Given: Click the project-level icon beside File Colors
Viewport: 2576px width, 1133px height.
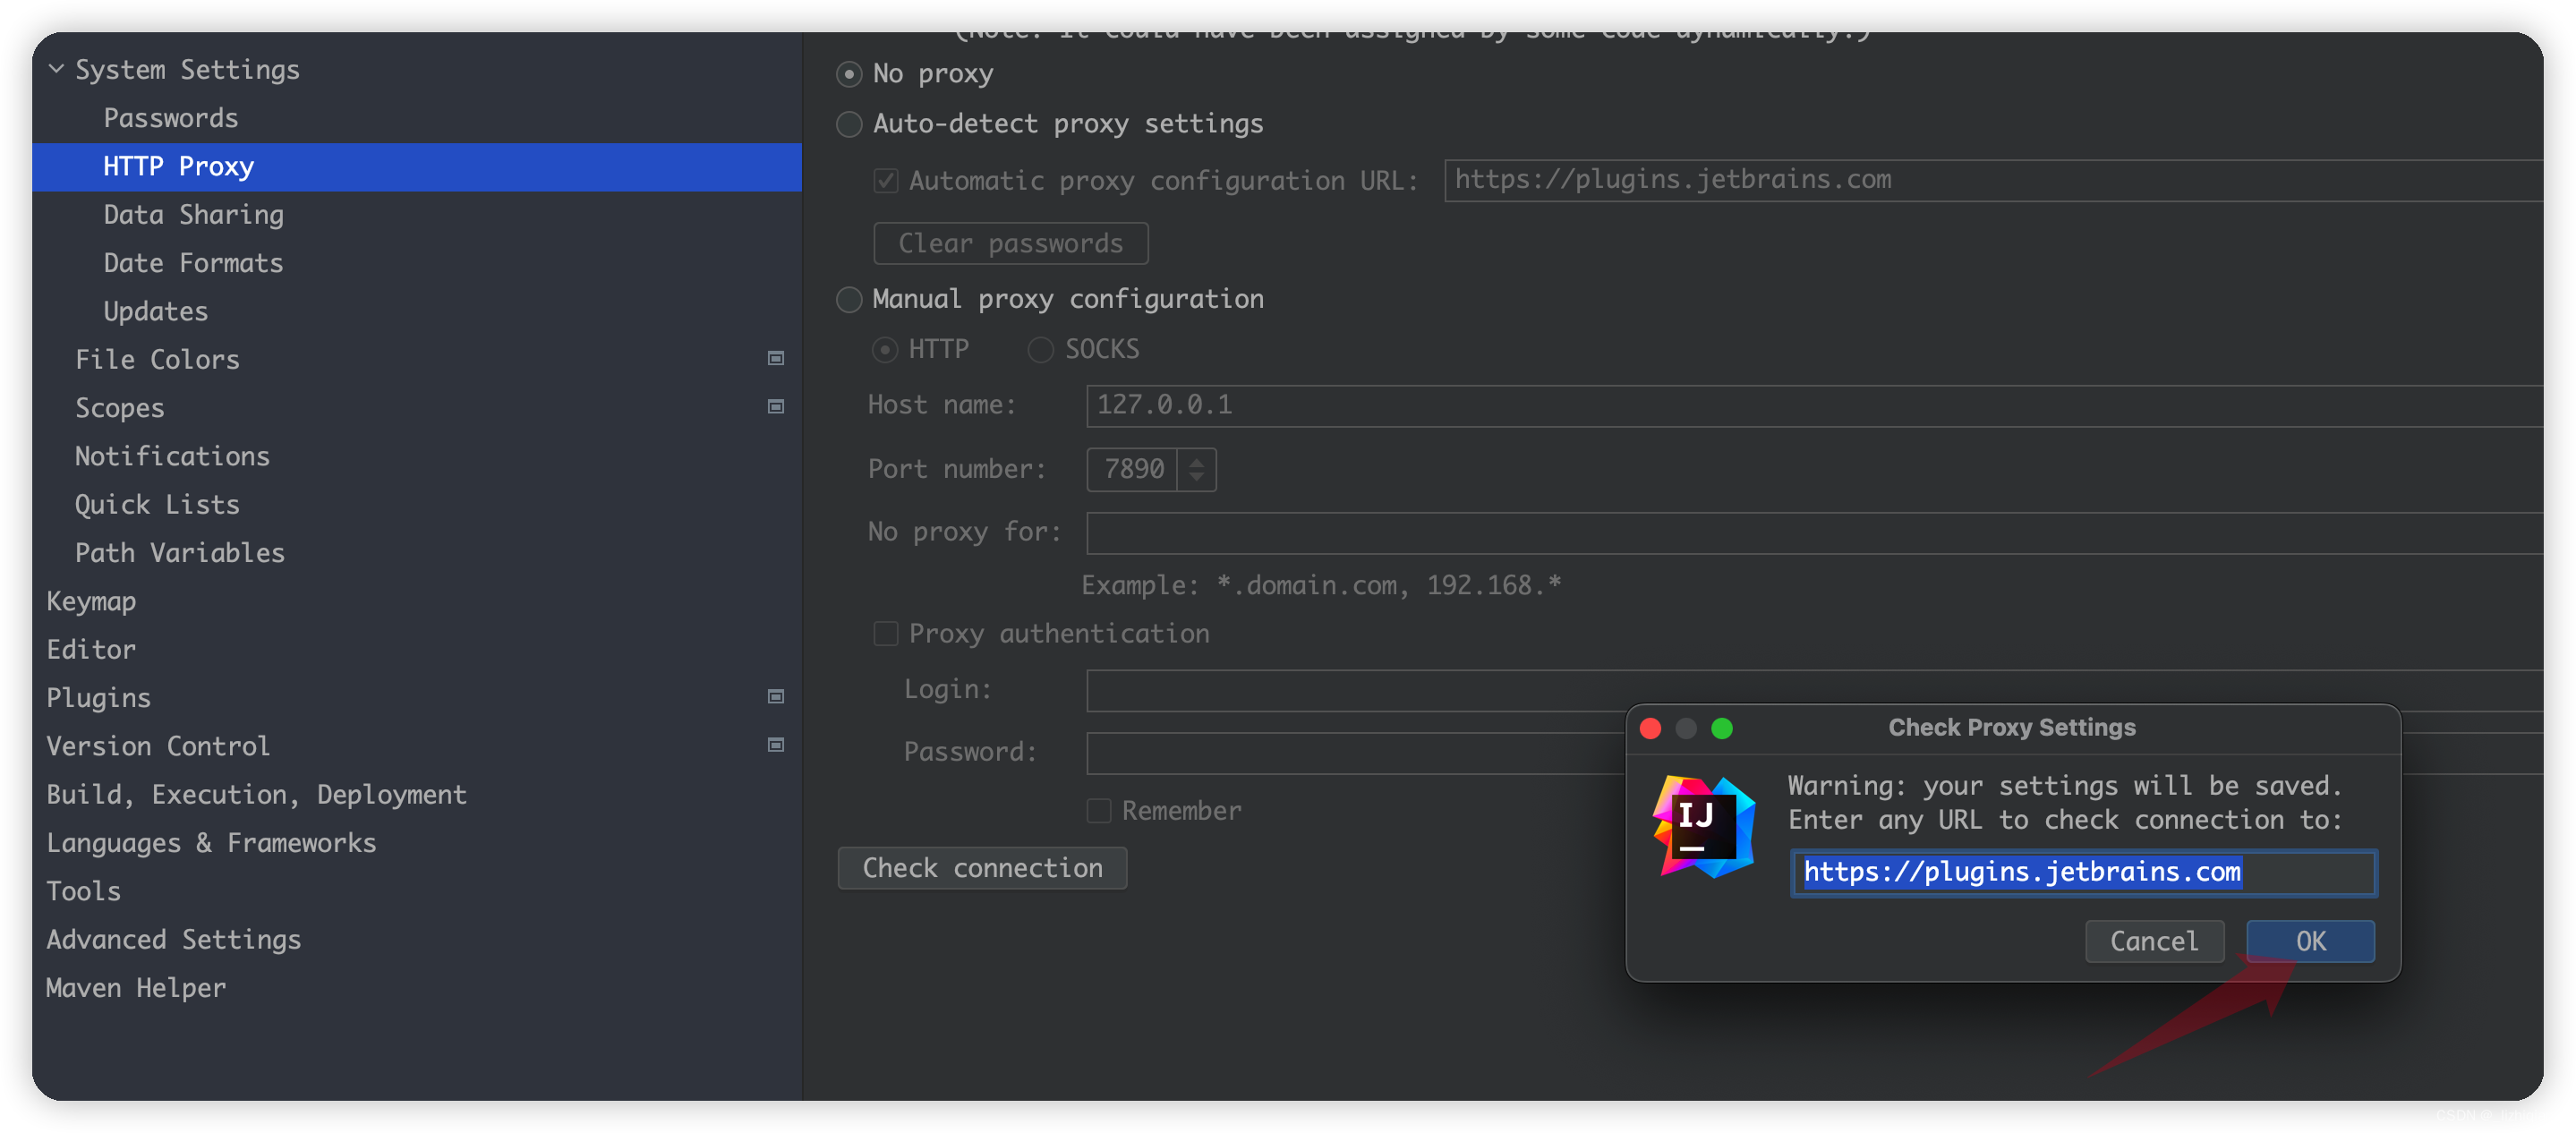Looking at the screenshot, I should click(775, 358).
